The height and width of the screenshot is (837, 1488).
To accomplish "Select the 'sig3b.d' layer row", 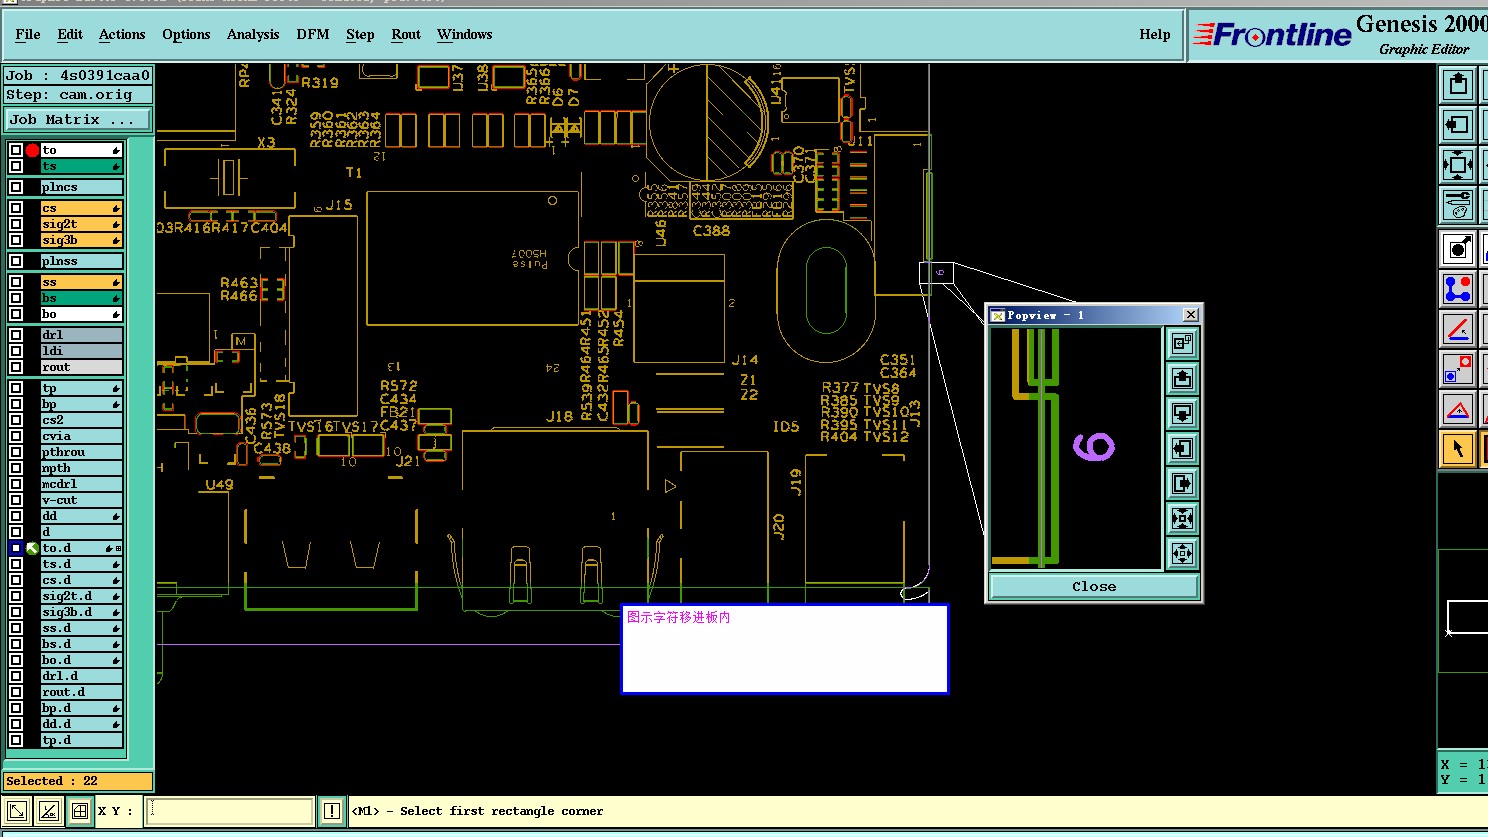I will tap(81, 612).
